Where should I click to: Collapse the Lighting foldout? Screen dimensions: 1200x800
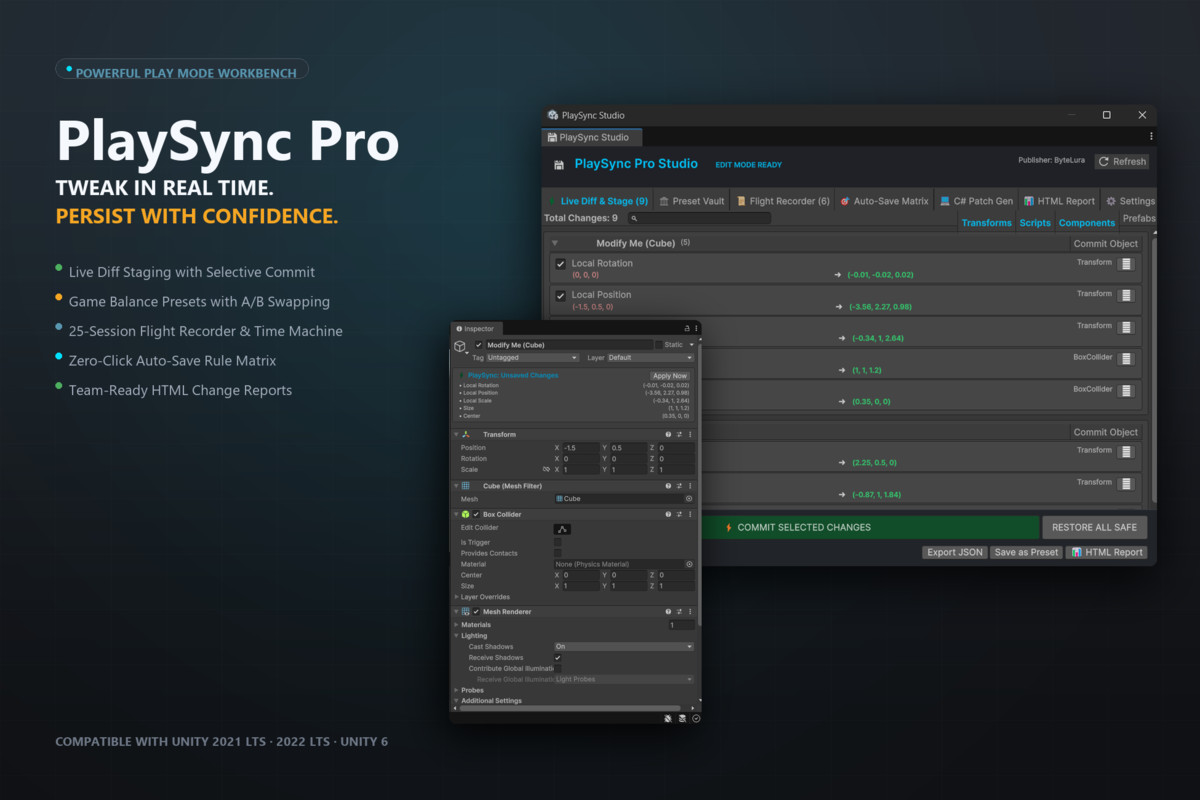tap(457, 636)
